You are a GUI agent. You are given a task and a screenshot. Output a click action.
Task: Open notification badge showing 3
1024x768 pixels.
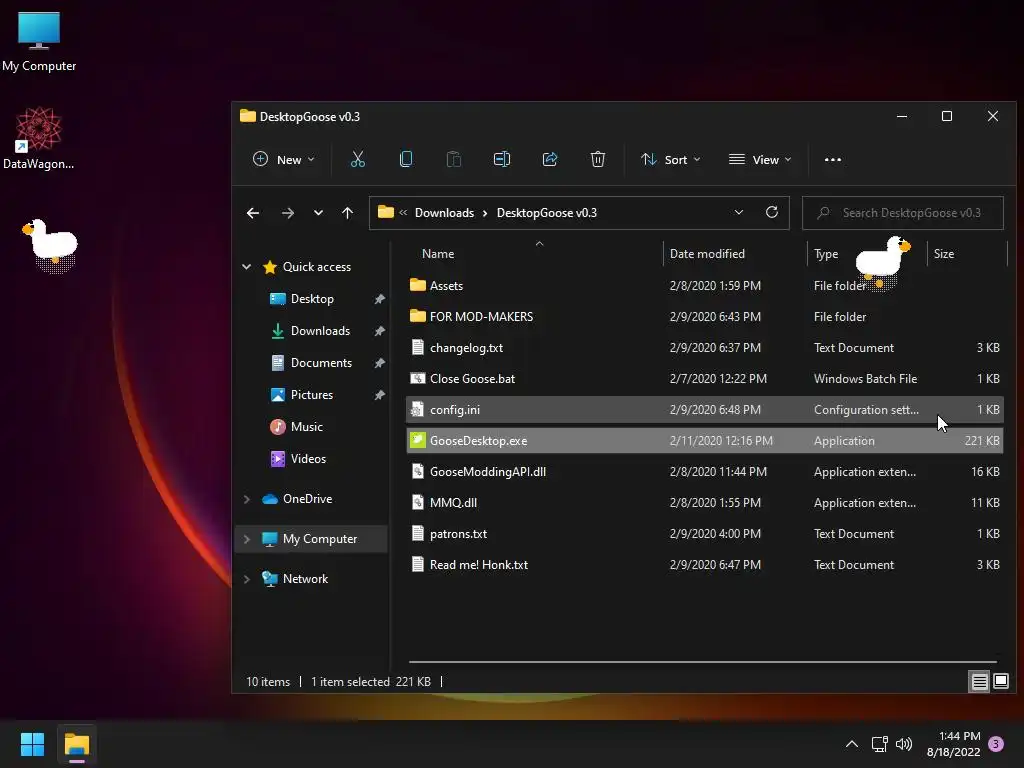pos(996,744)
